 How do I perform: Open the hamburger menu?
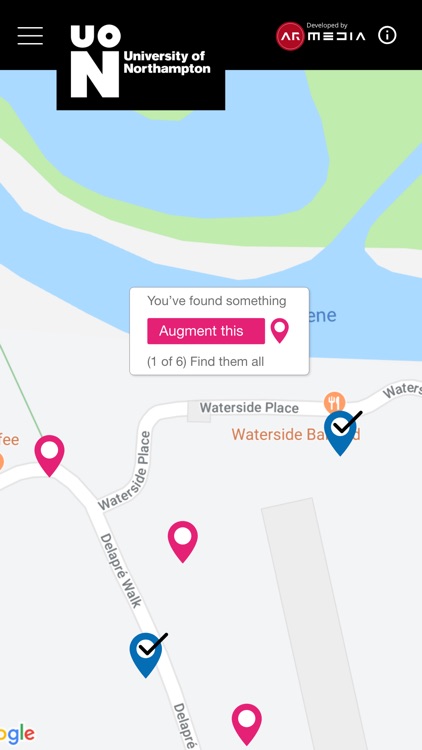pos(30,36)
